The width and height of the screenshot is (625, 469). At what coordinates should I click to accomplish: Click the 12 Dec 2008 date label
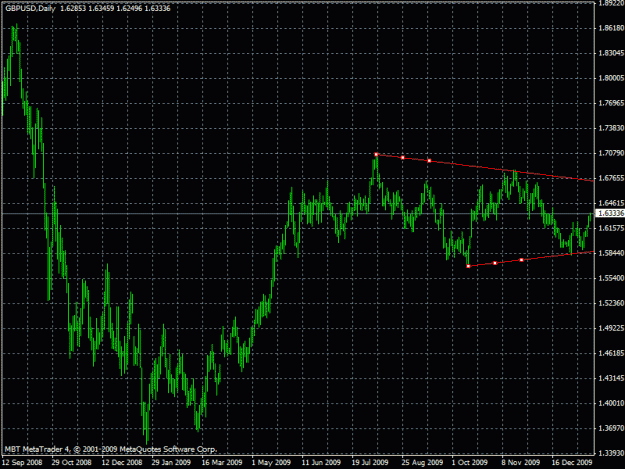coord(122,463)
